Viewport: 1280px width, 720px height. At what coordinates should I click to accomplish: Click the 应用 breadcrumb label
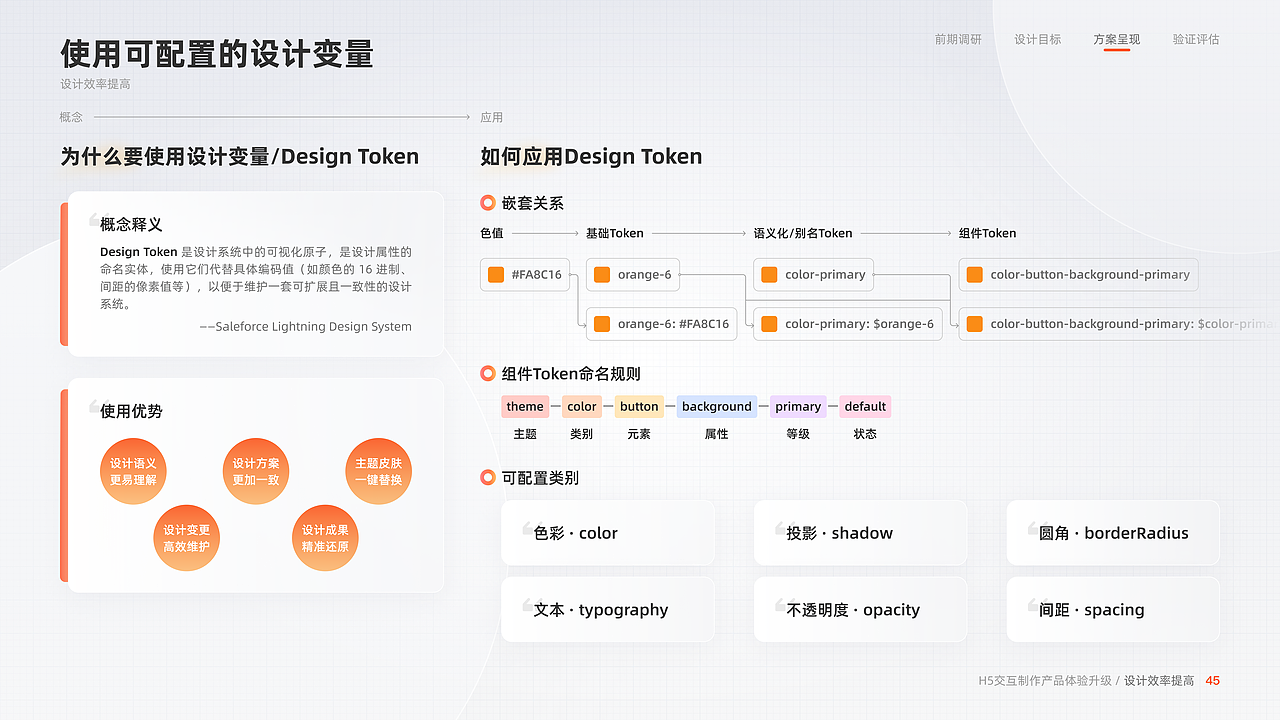point(492,117)
